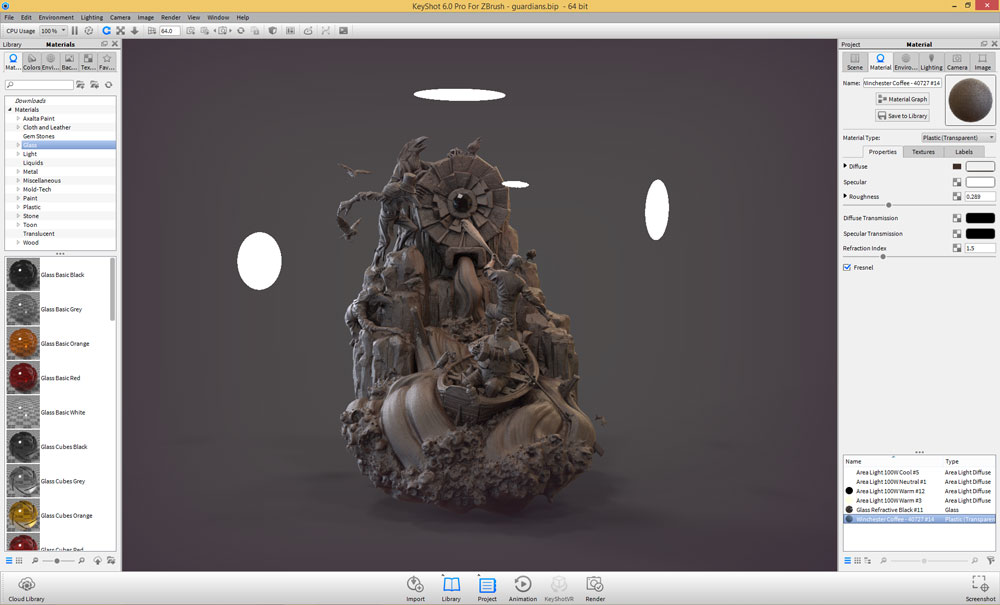Collapse the Materials root folder
The width and height of the screenshot is (1000, 605).
pyautogui.click(x=10, y=110)
